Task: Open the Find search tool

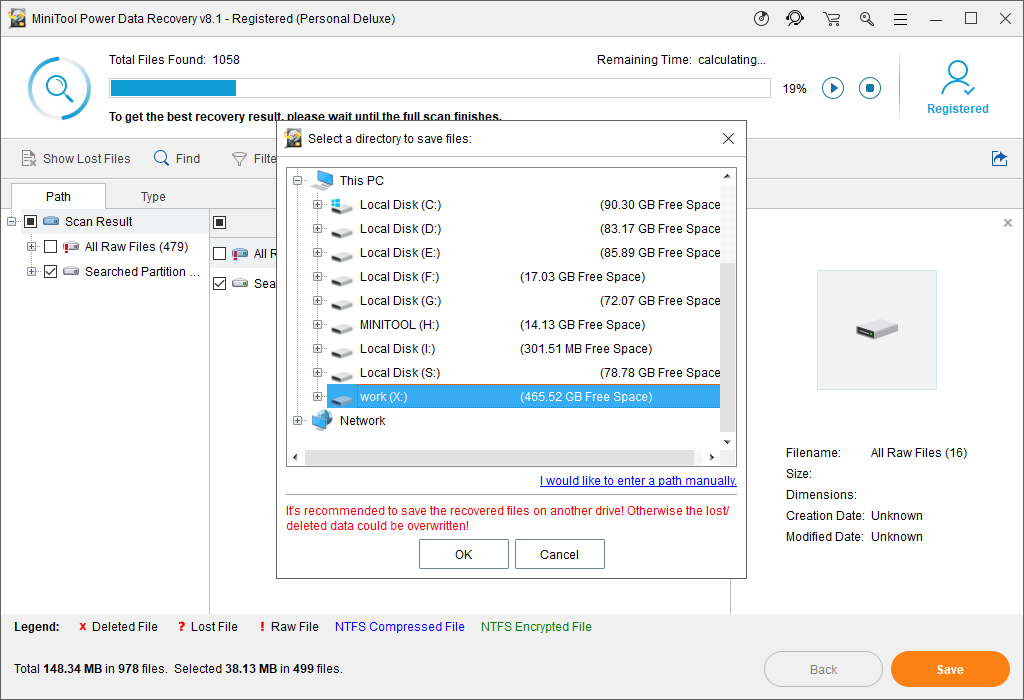Action: 177,159
